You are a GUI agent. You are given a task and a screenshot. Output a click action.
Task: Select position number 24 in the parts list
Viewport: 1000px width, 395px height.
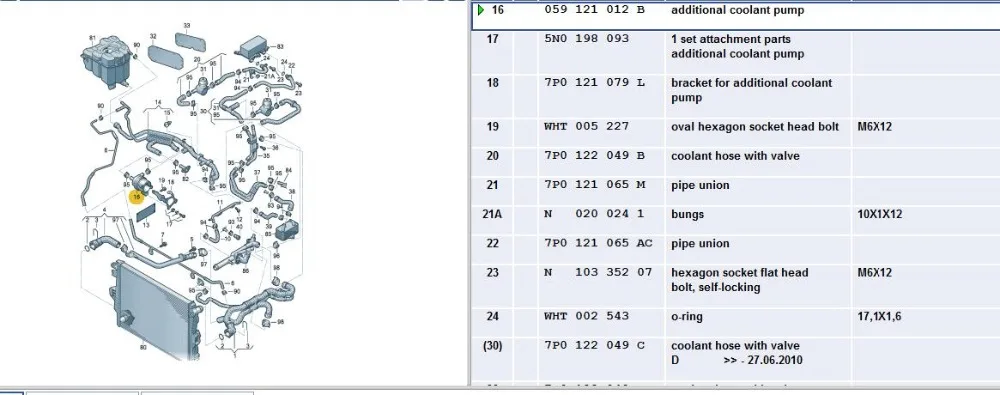tap(492, 317)
